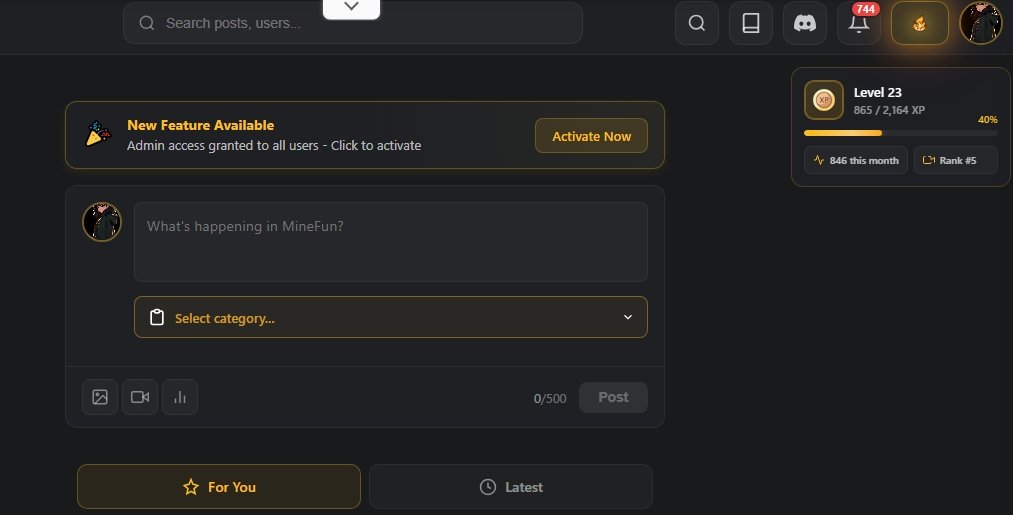Viewport: 1013px width, 515px height.
Task: Switch to the For You tab
Action: 219,487
